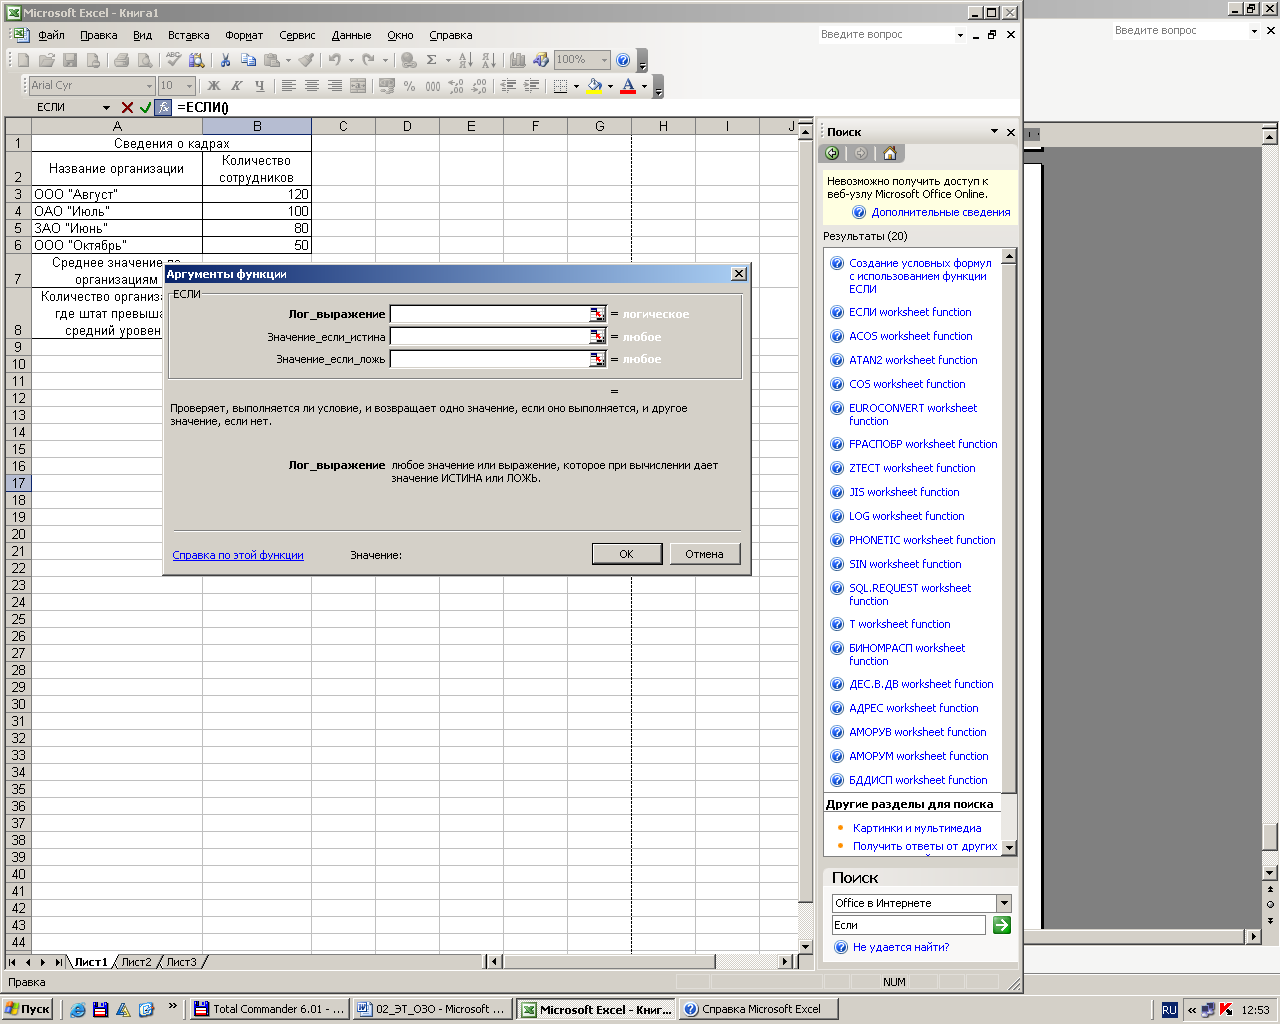Open the Arial Cyr font name dropdown

149,86
